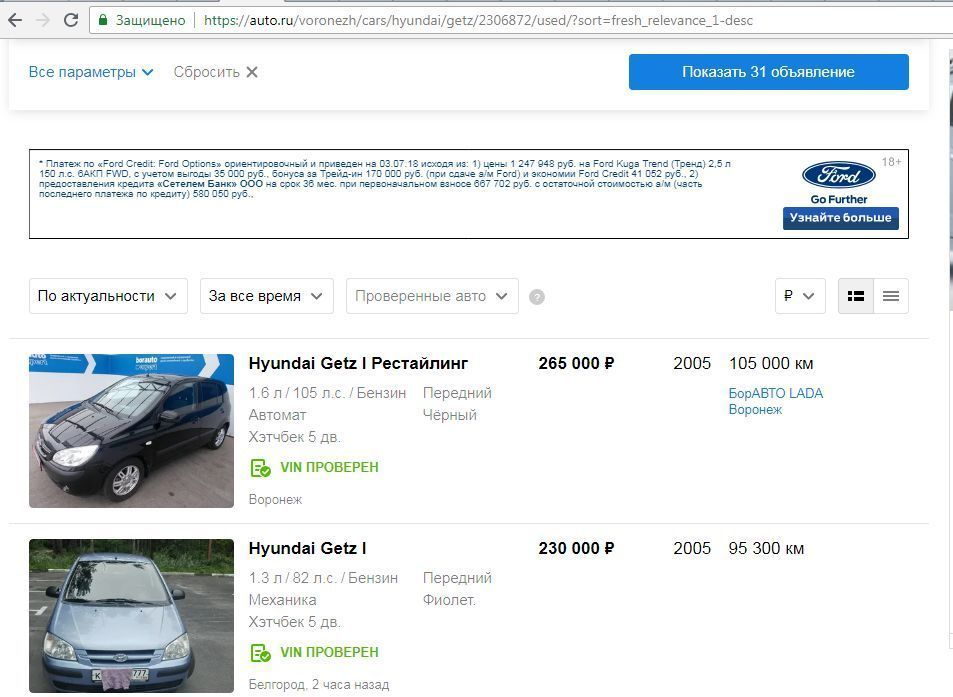This screenshot has width=953, height=697.
Task: Open the За все время period dropdown
Action: click(267, 296)
